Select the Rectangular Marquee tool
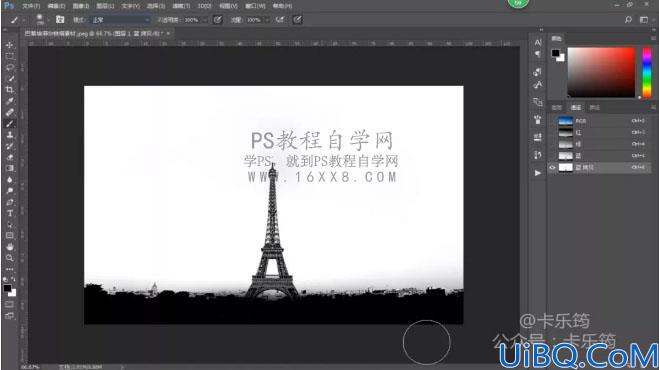 [9, 56]
